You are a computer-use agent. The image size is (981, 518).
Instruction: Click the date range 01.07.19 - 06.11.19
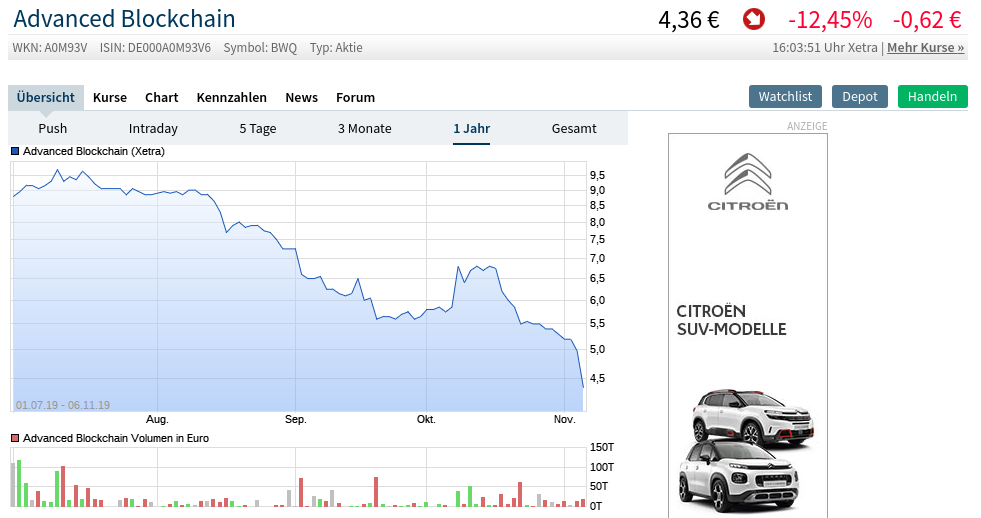[x=63, y=405]
